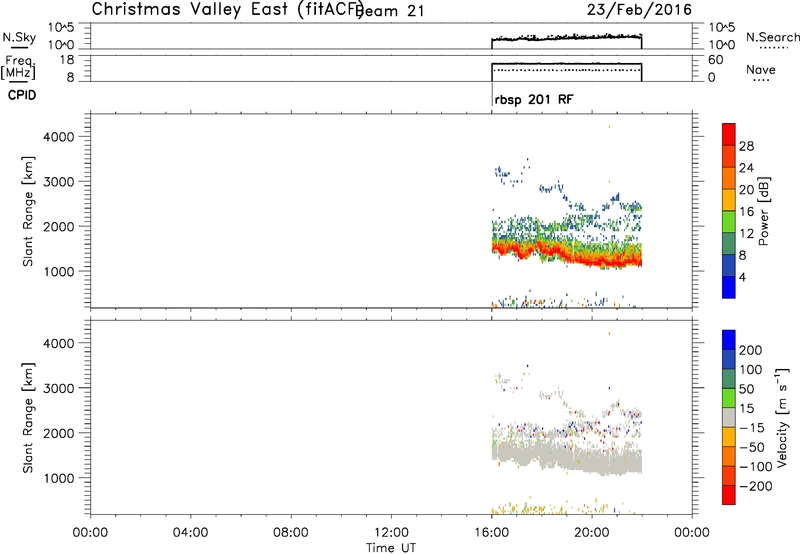
Task: Click the '4000' tick on power panel
Action: 59,137
